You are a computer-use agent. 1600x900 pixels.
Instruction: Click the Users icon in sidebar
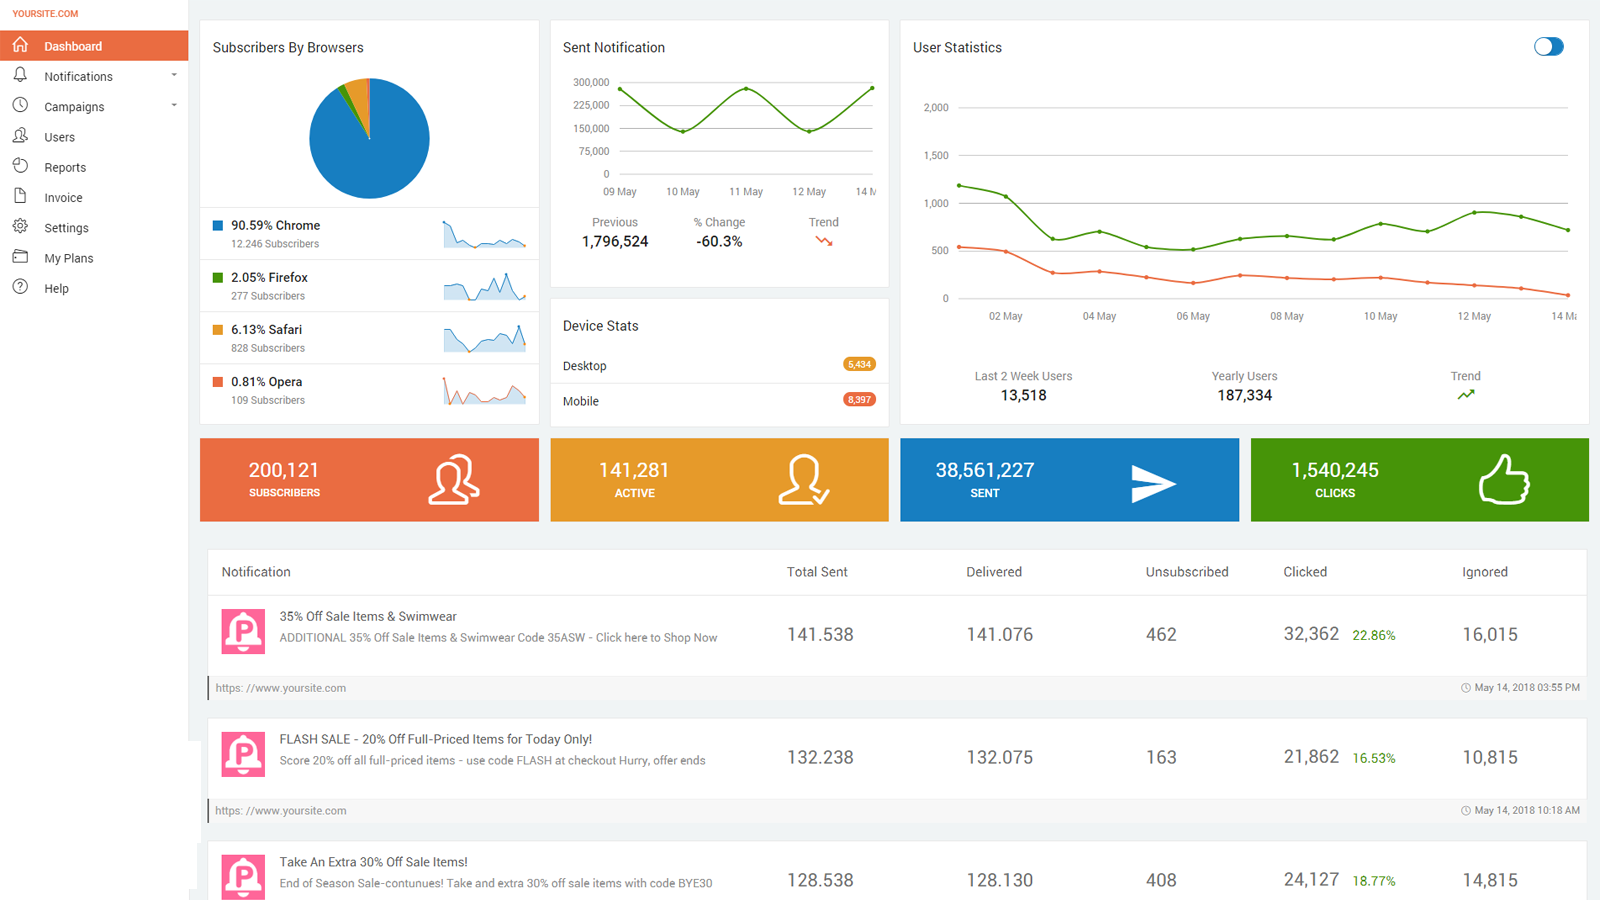[x=20, y=136]
